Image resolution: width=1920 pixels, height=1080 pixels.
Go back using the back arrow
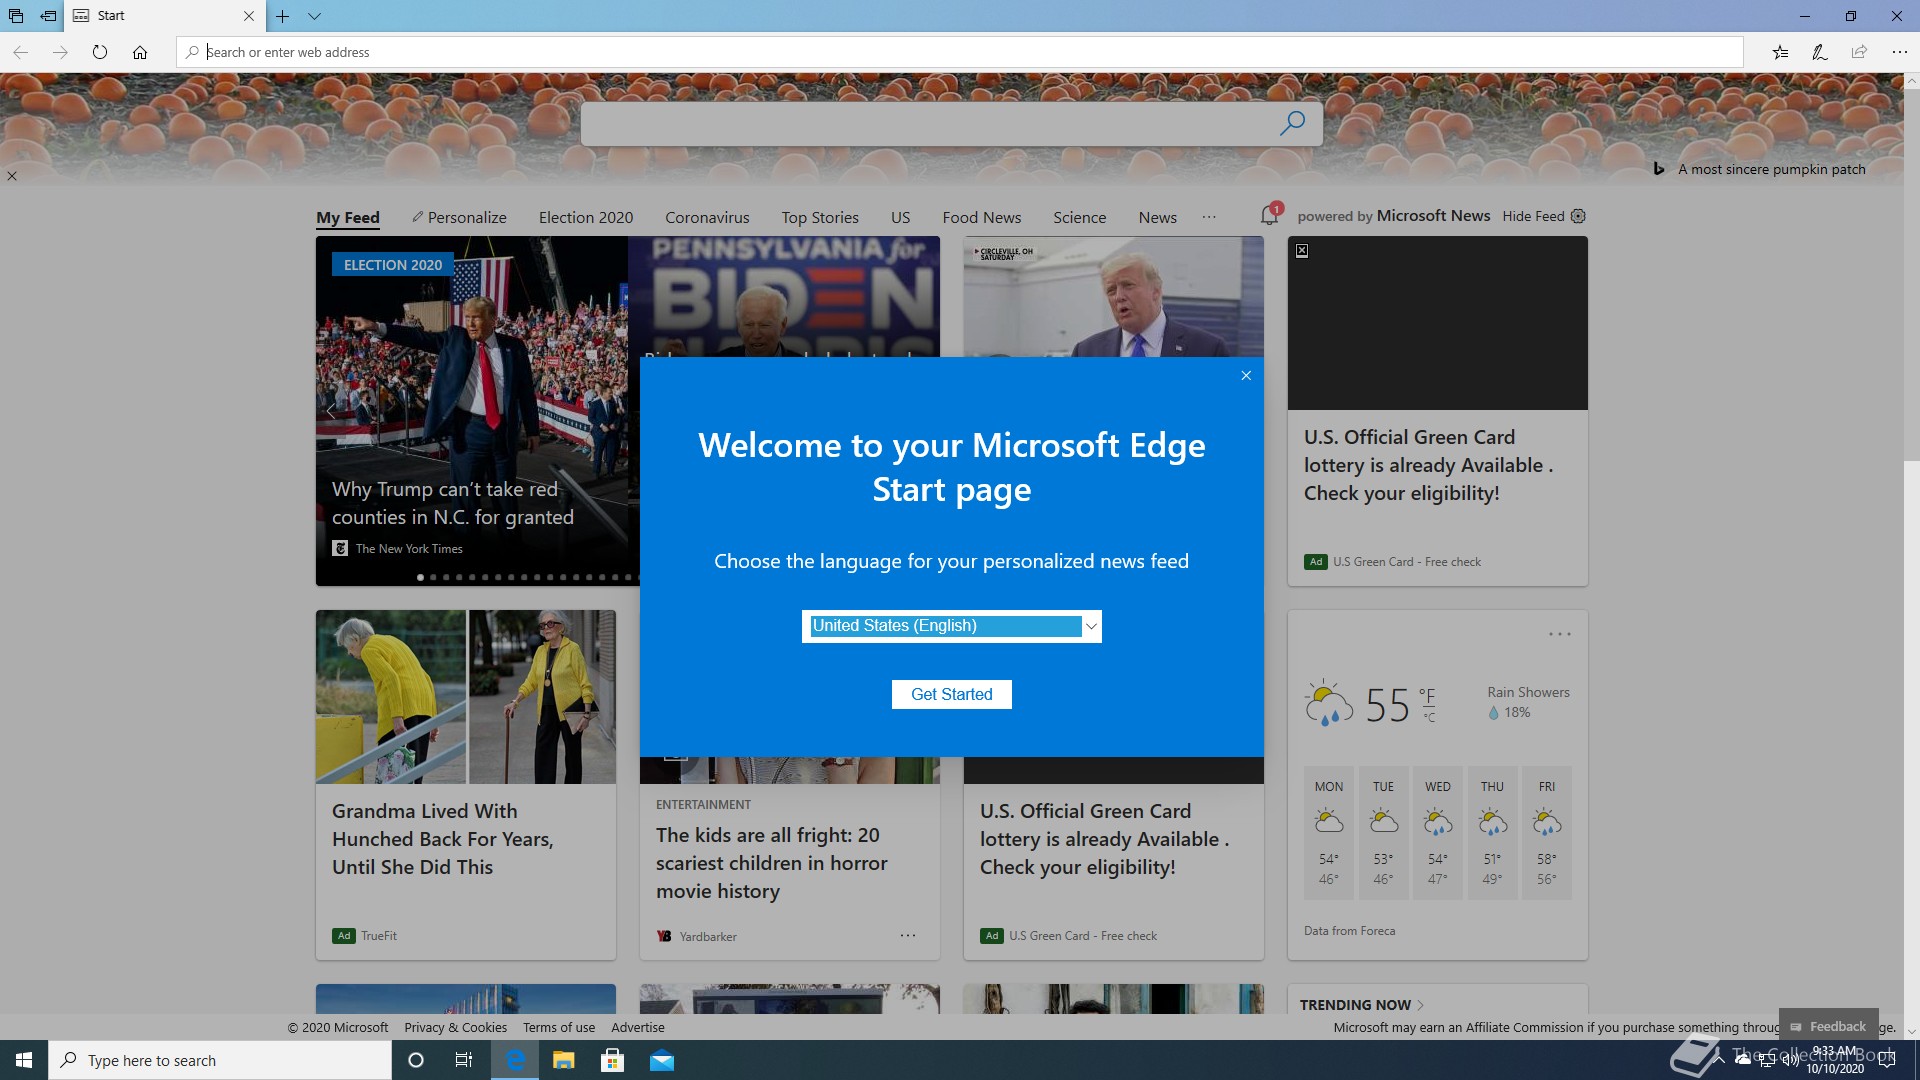[21, 52]
